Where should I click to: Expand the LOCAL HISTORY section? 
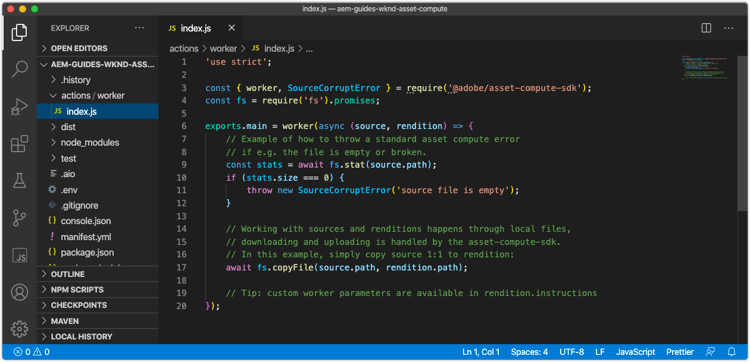(x=98, y=337)
